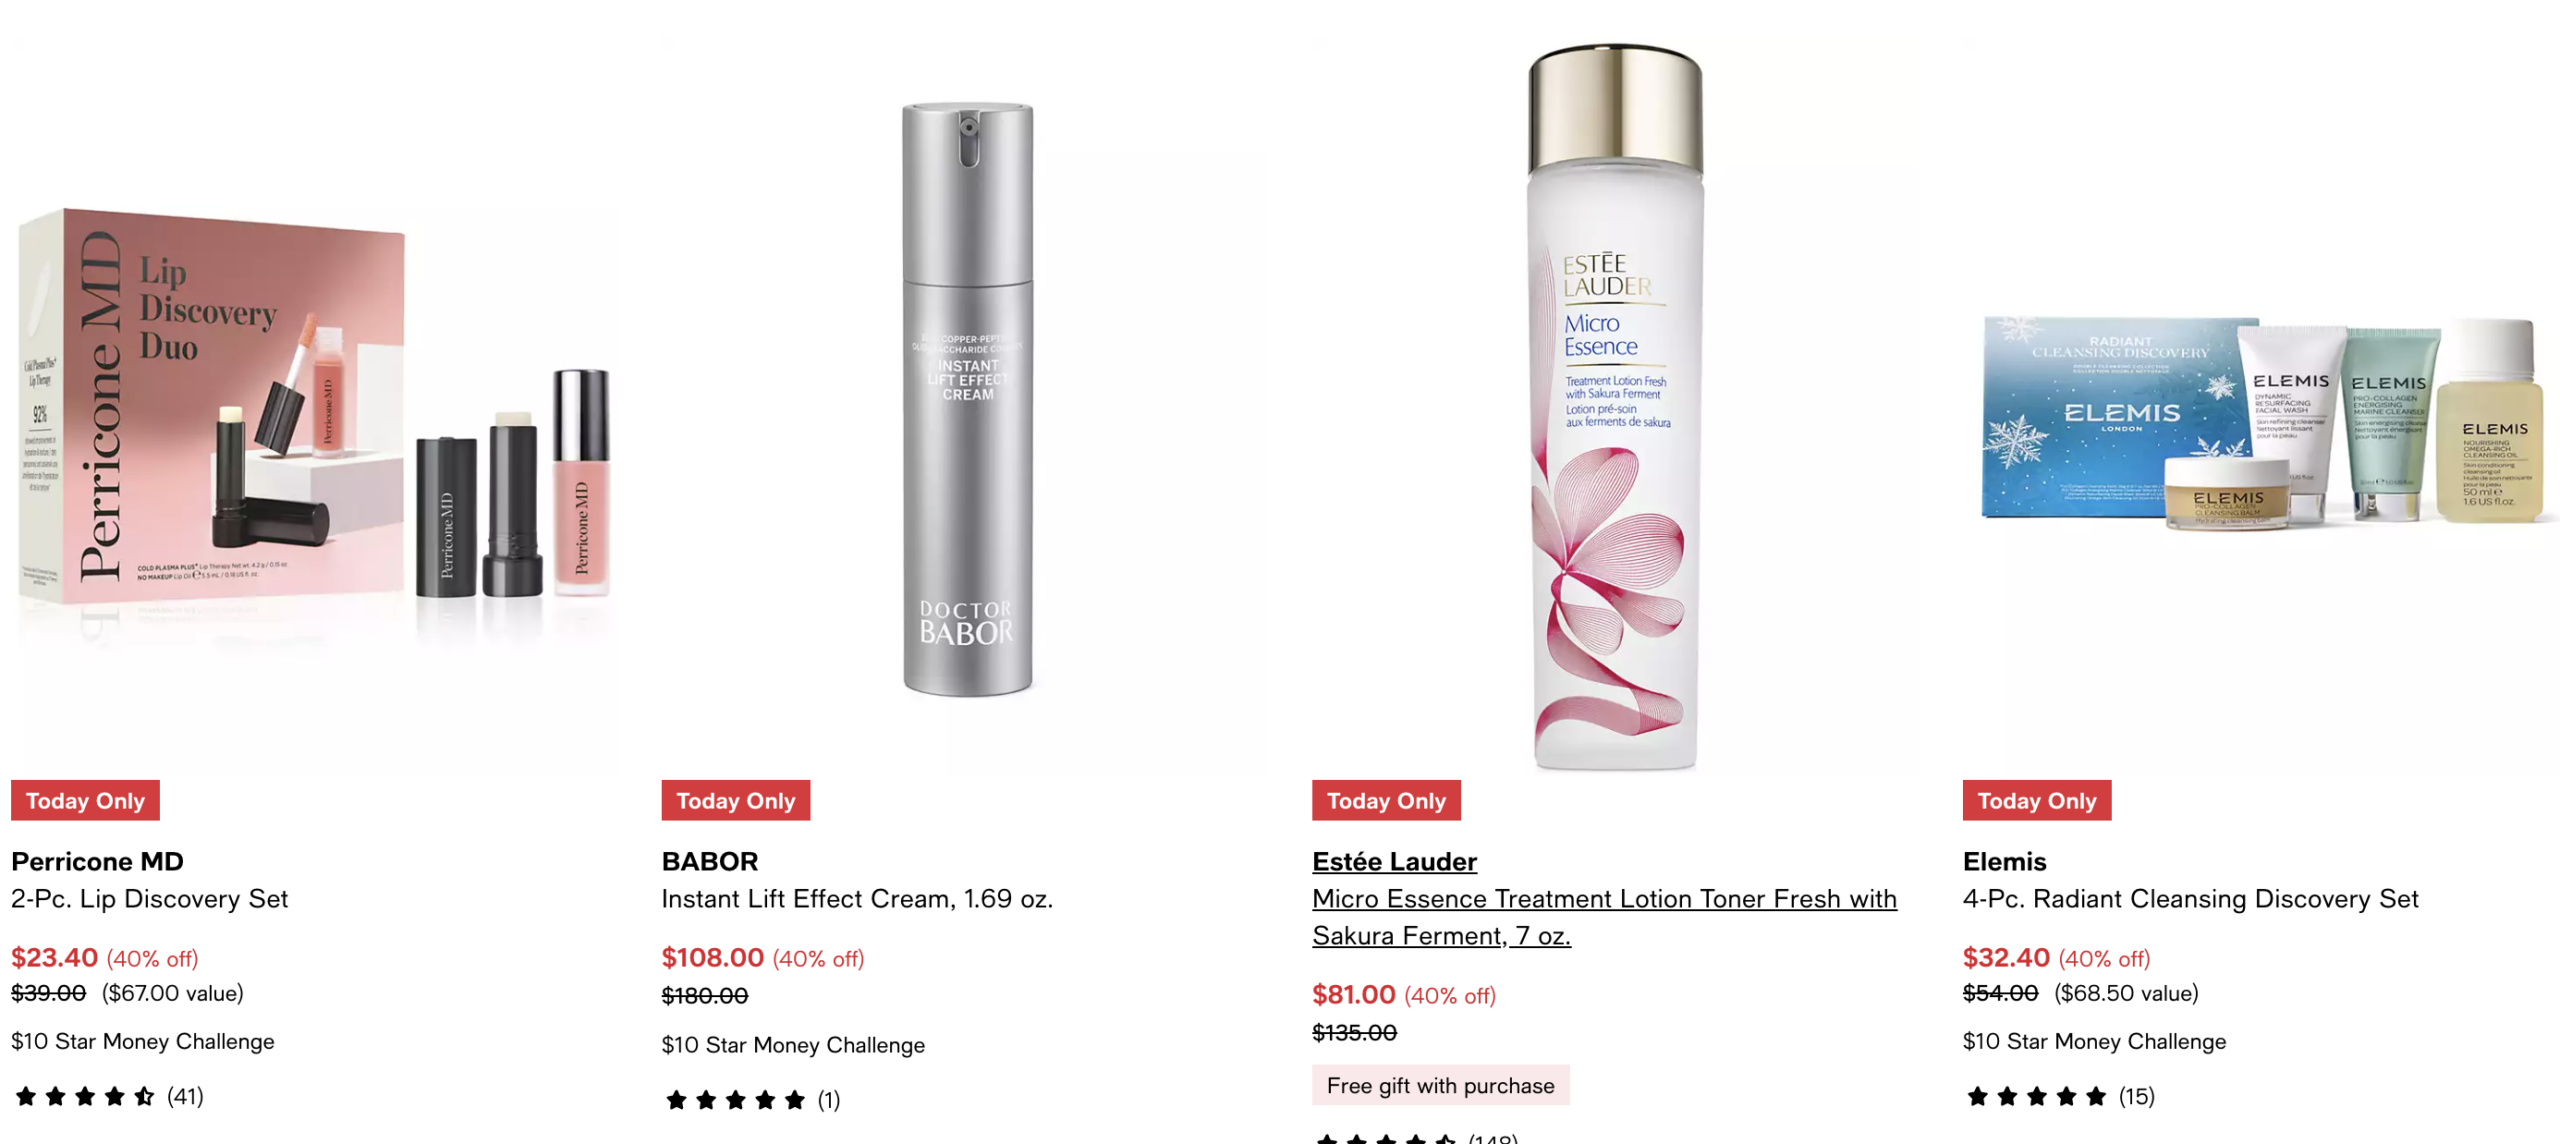Image resolution: width=2560 pixels, height=1144 pixels.
Task: View Elemis star rating with 15 reviews
Action: (x=2059, y=1096)
